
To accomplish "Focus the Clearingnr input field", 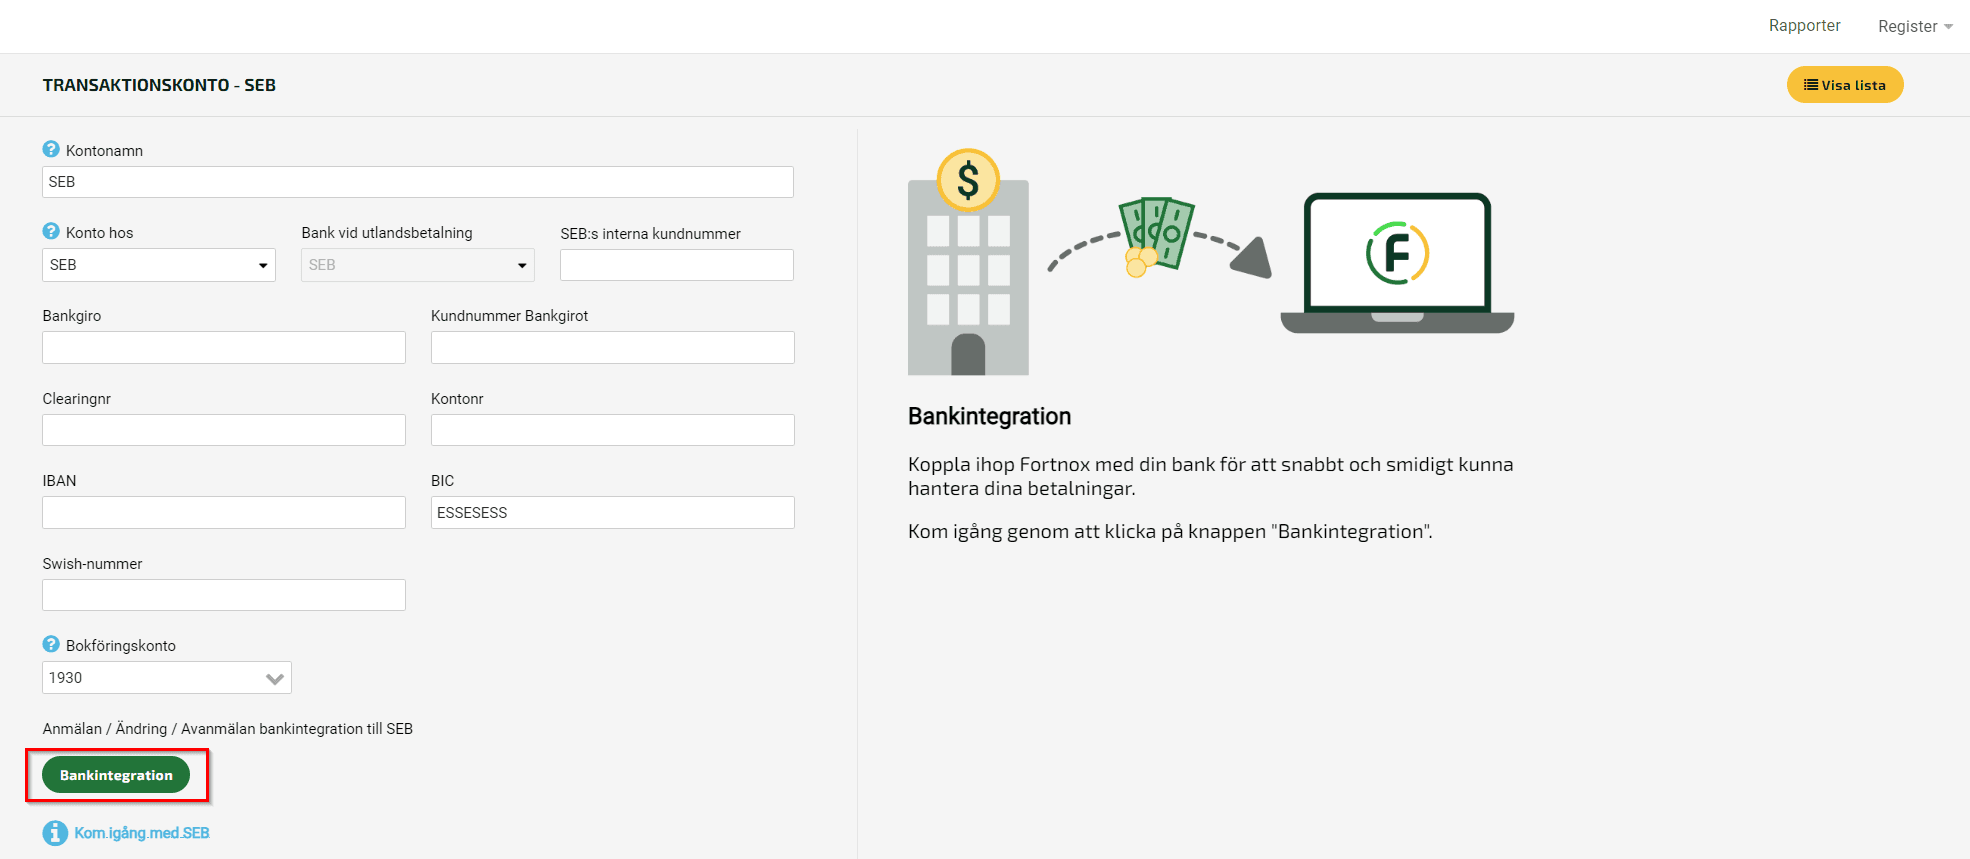I will (224, 430).
